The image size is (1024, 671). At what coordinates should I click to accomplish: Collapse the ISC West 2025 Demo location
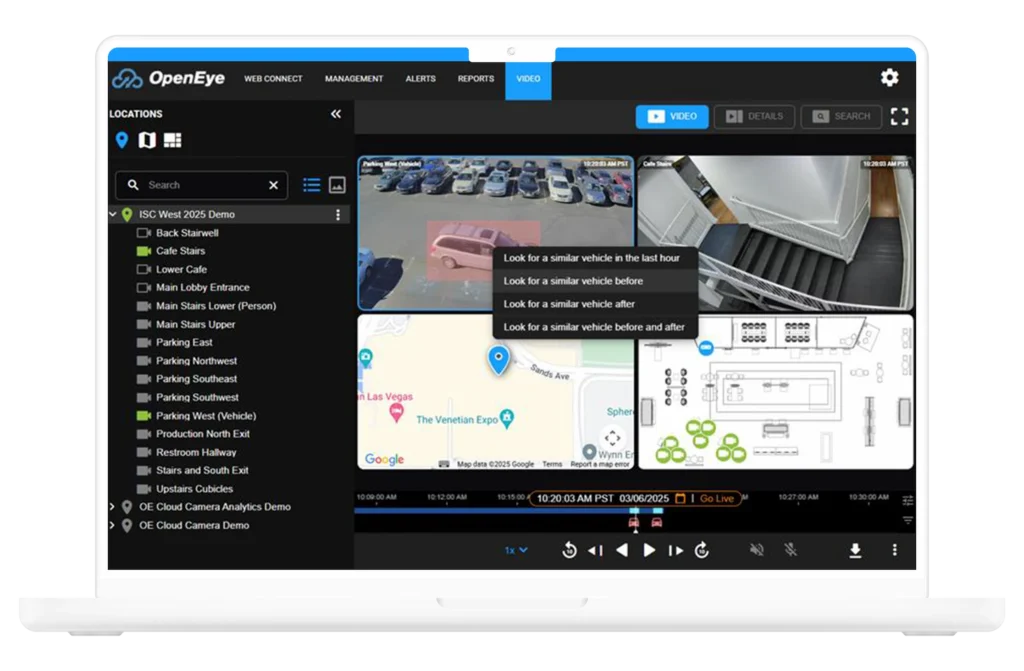coord(113,214)
